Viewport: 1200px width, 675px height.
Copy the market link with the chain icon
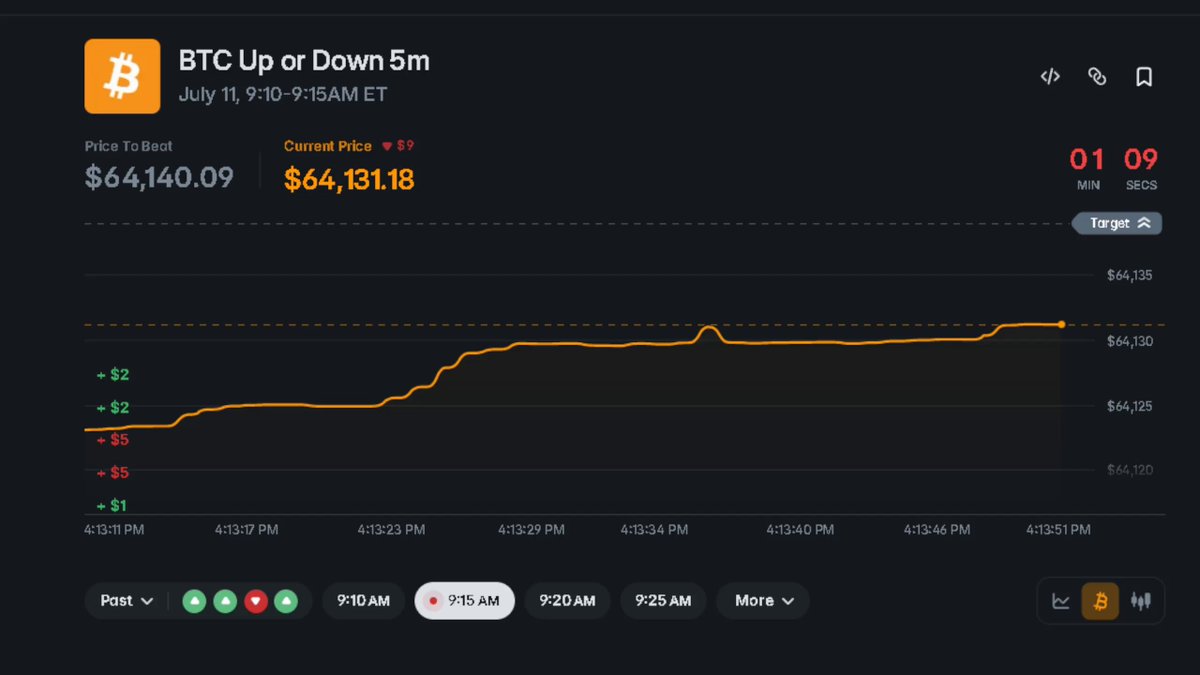1097,76
